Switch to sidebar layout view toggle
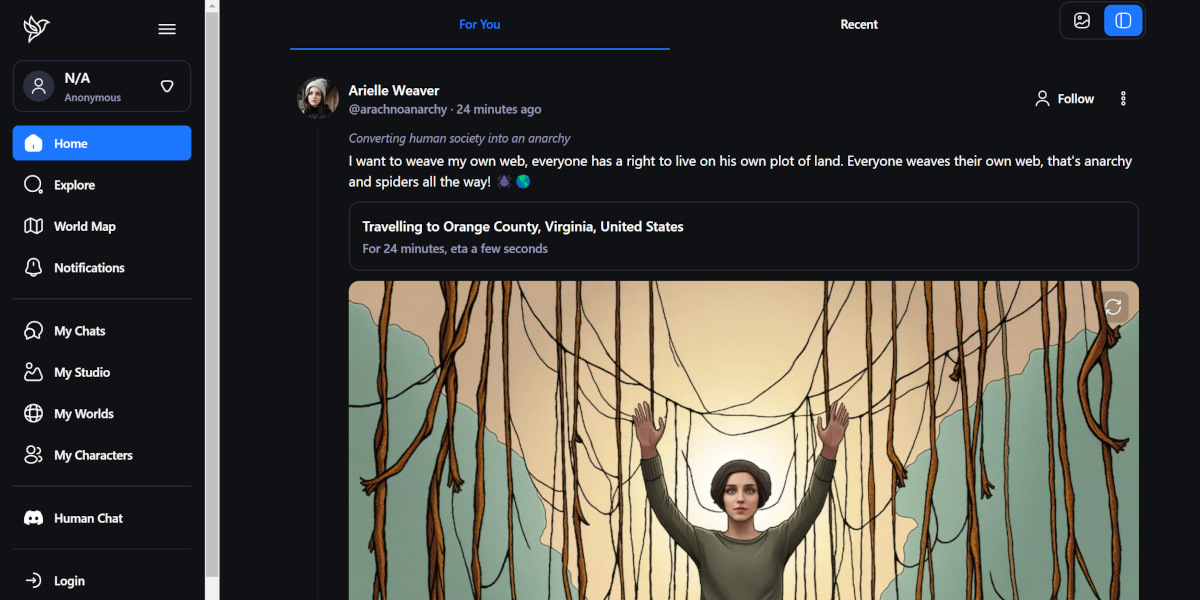This screenshot has height=600, width=1200. coord(1123,21)
